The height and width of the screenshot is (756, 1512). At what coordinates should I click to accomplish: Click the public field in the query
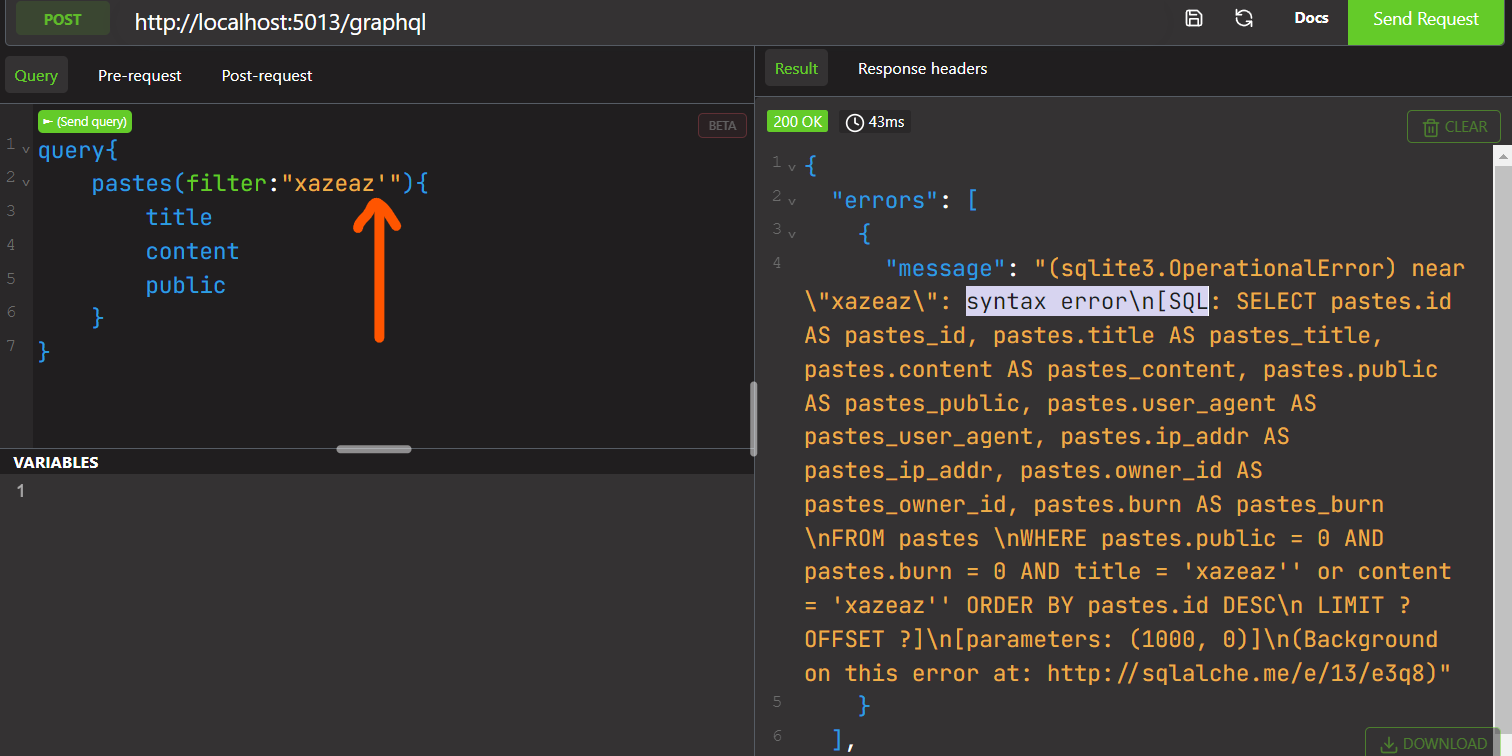point(186,285)
